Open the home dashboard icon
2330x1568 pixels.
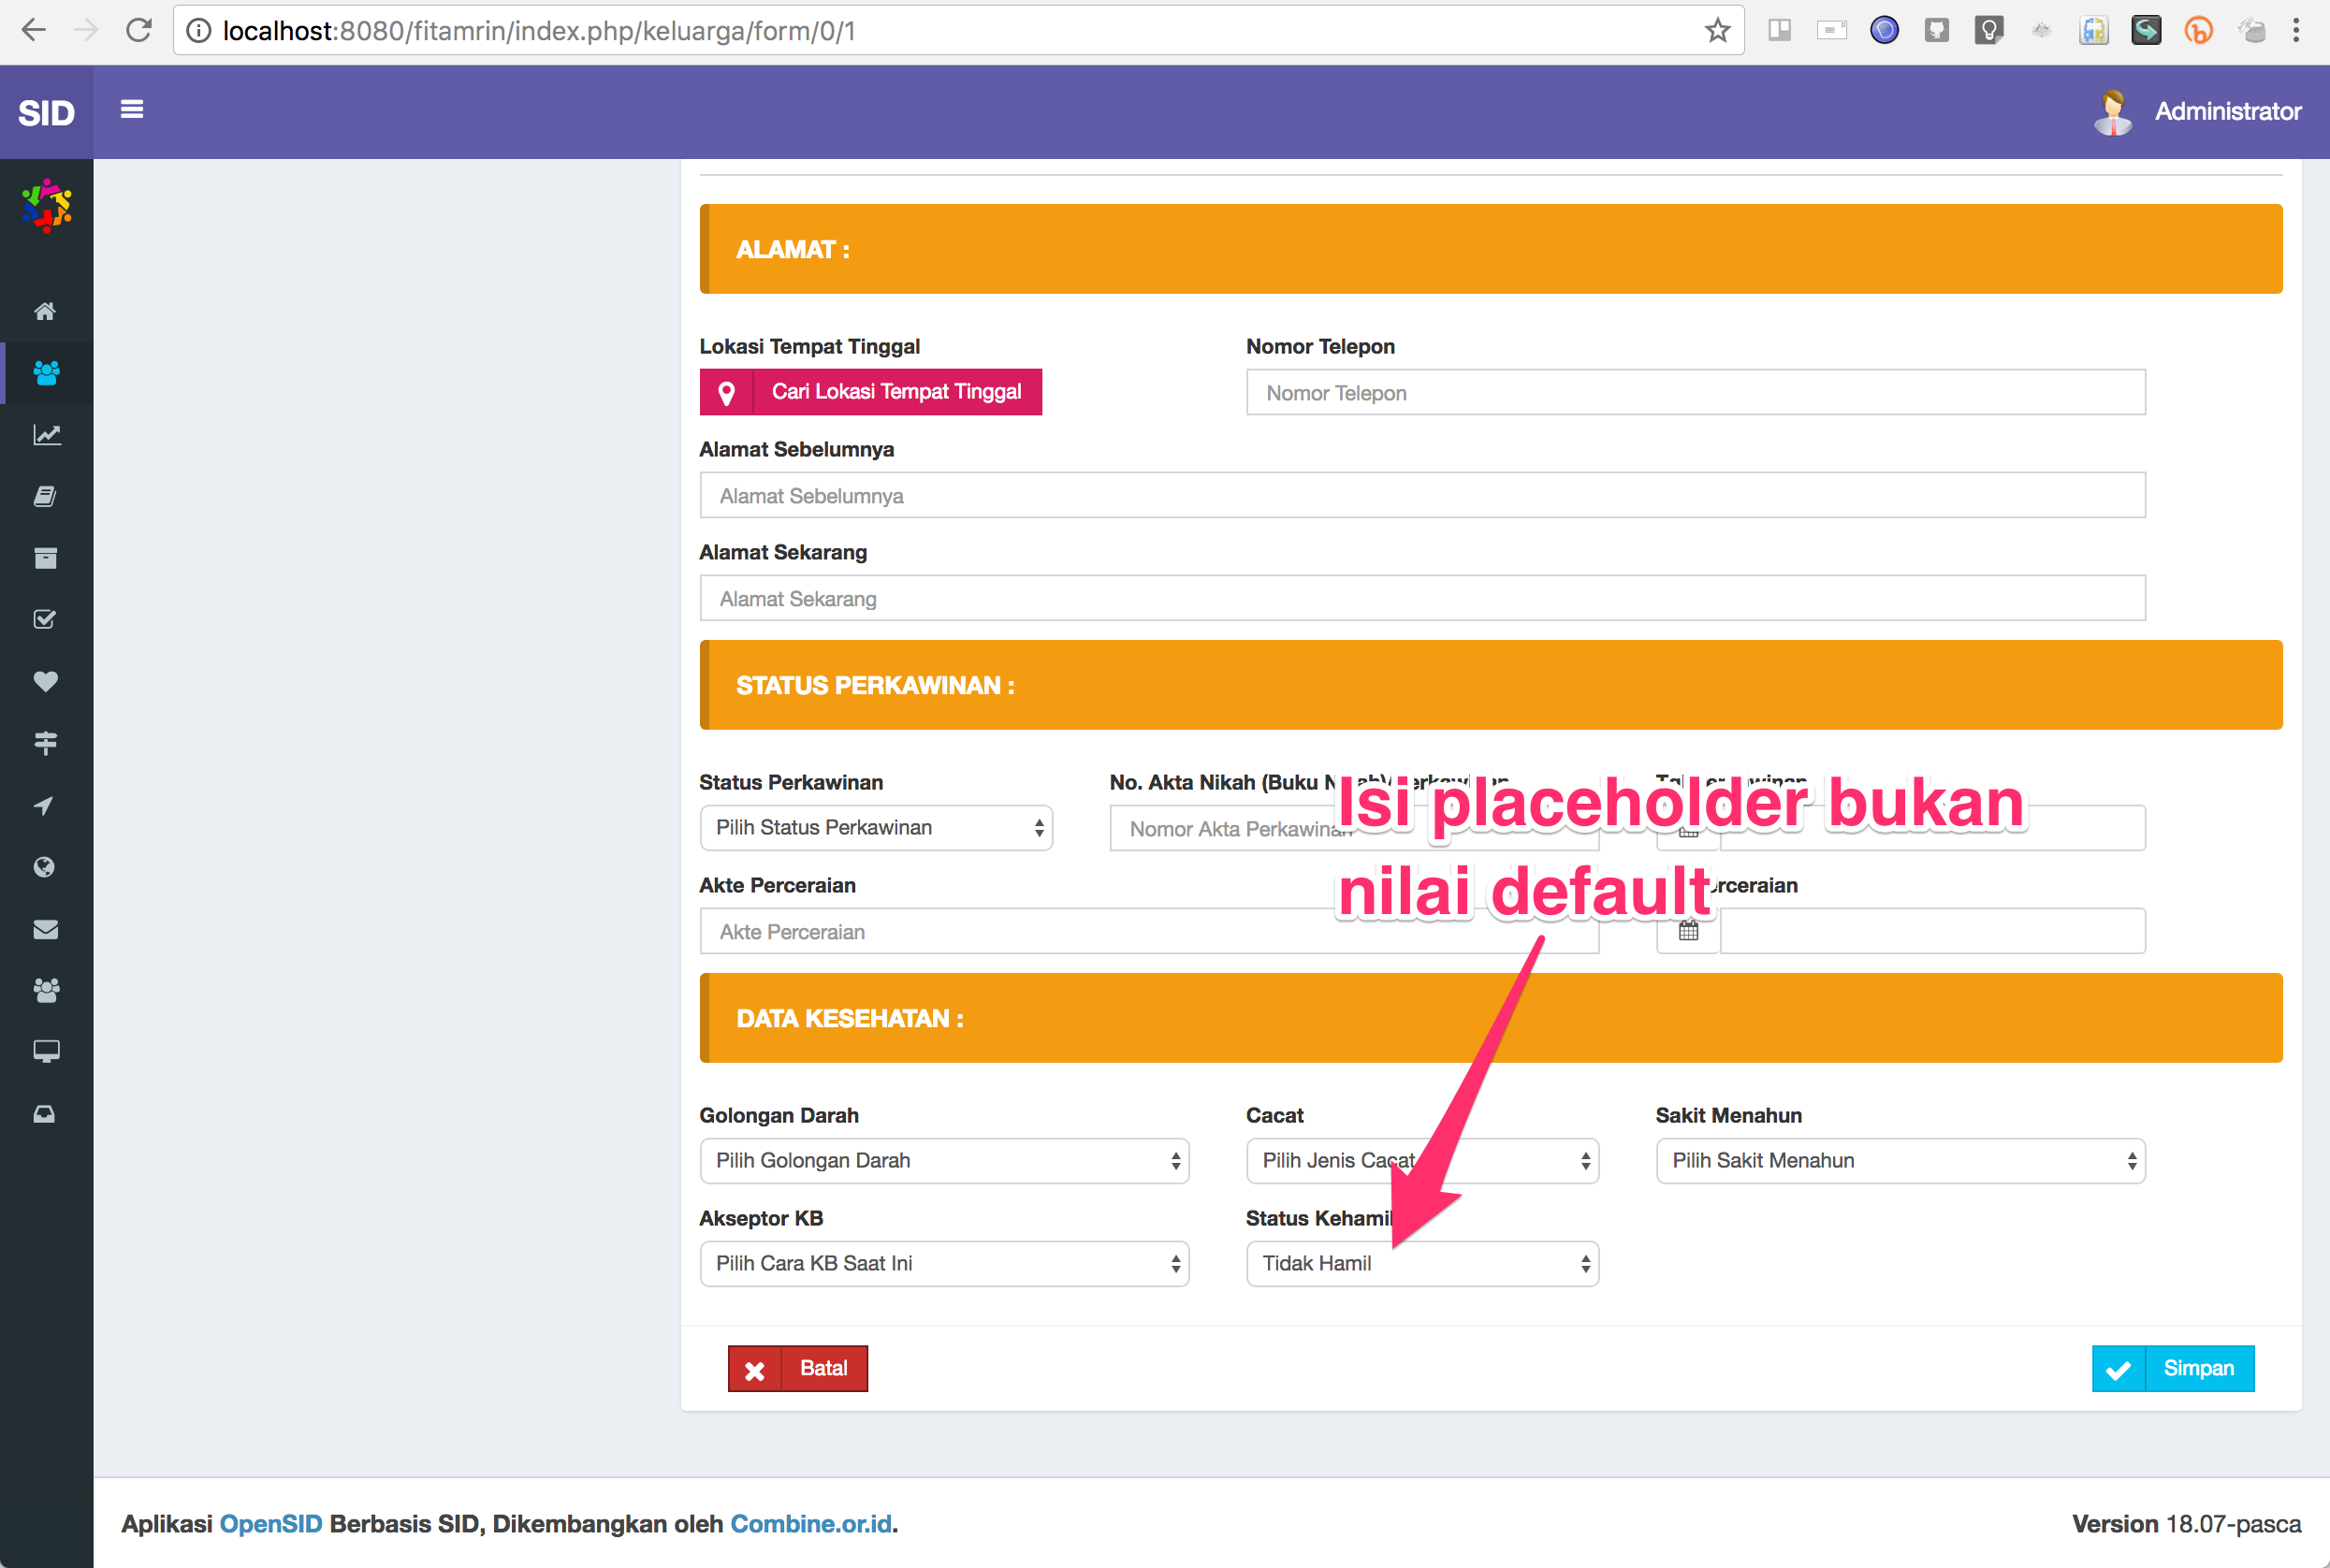coord(45,311)
